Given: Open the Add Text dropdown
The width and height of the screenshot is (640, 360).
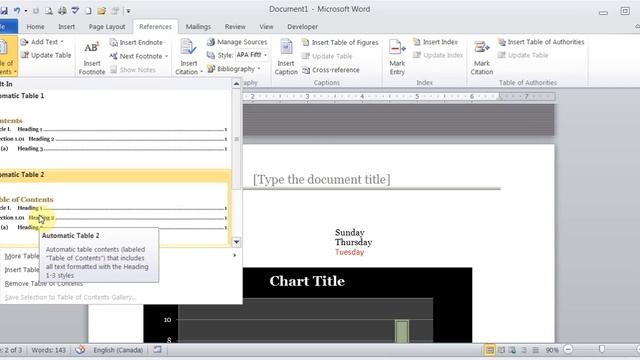Looking at the screenshot, I should click(x=42, y=42).
